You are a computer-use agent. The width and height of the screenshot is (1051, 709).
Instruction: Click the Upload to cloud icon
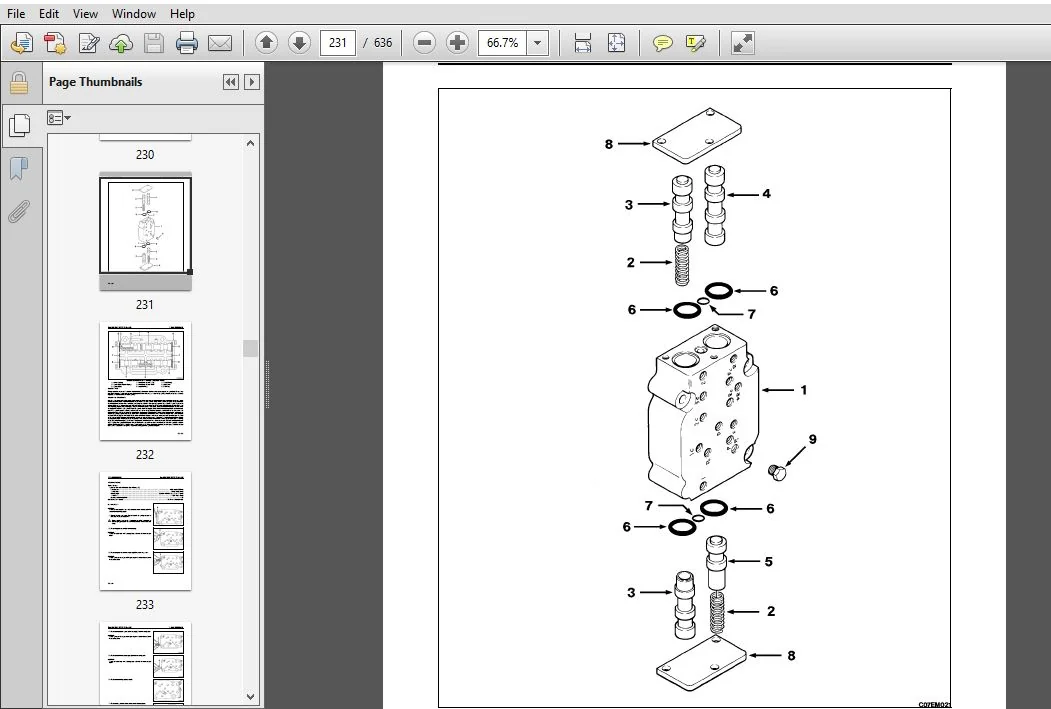121,43
